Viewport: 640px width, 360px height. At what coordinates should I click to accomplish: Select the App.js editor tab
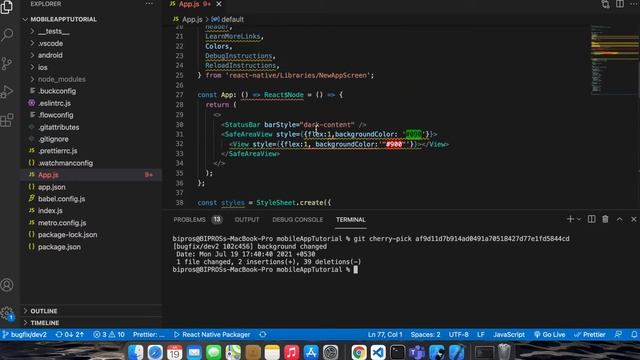point(194,4)
